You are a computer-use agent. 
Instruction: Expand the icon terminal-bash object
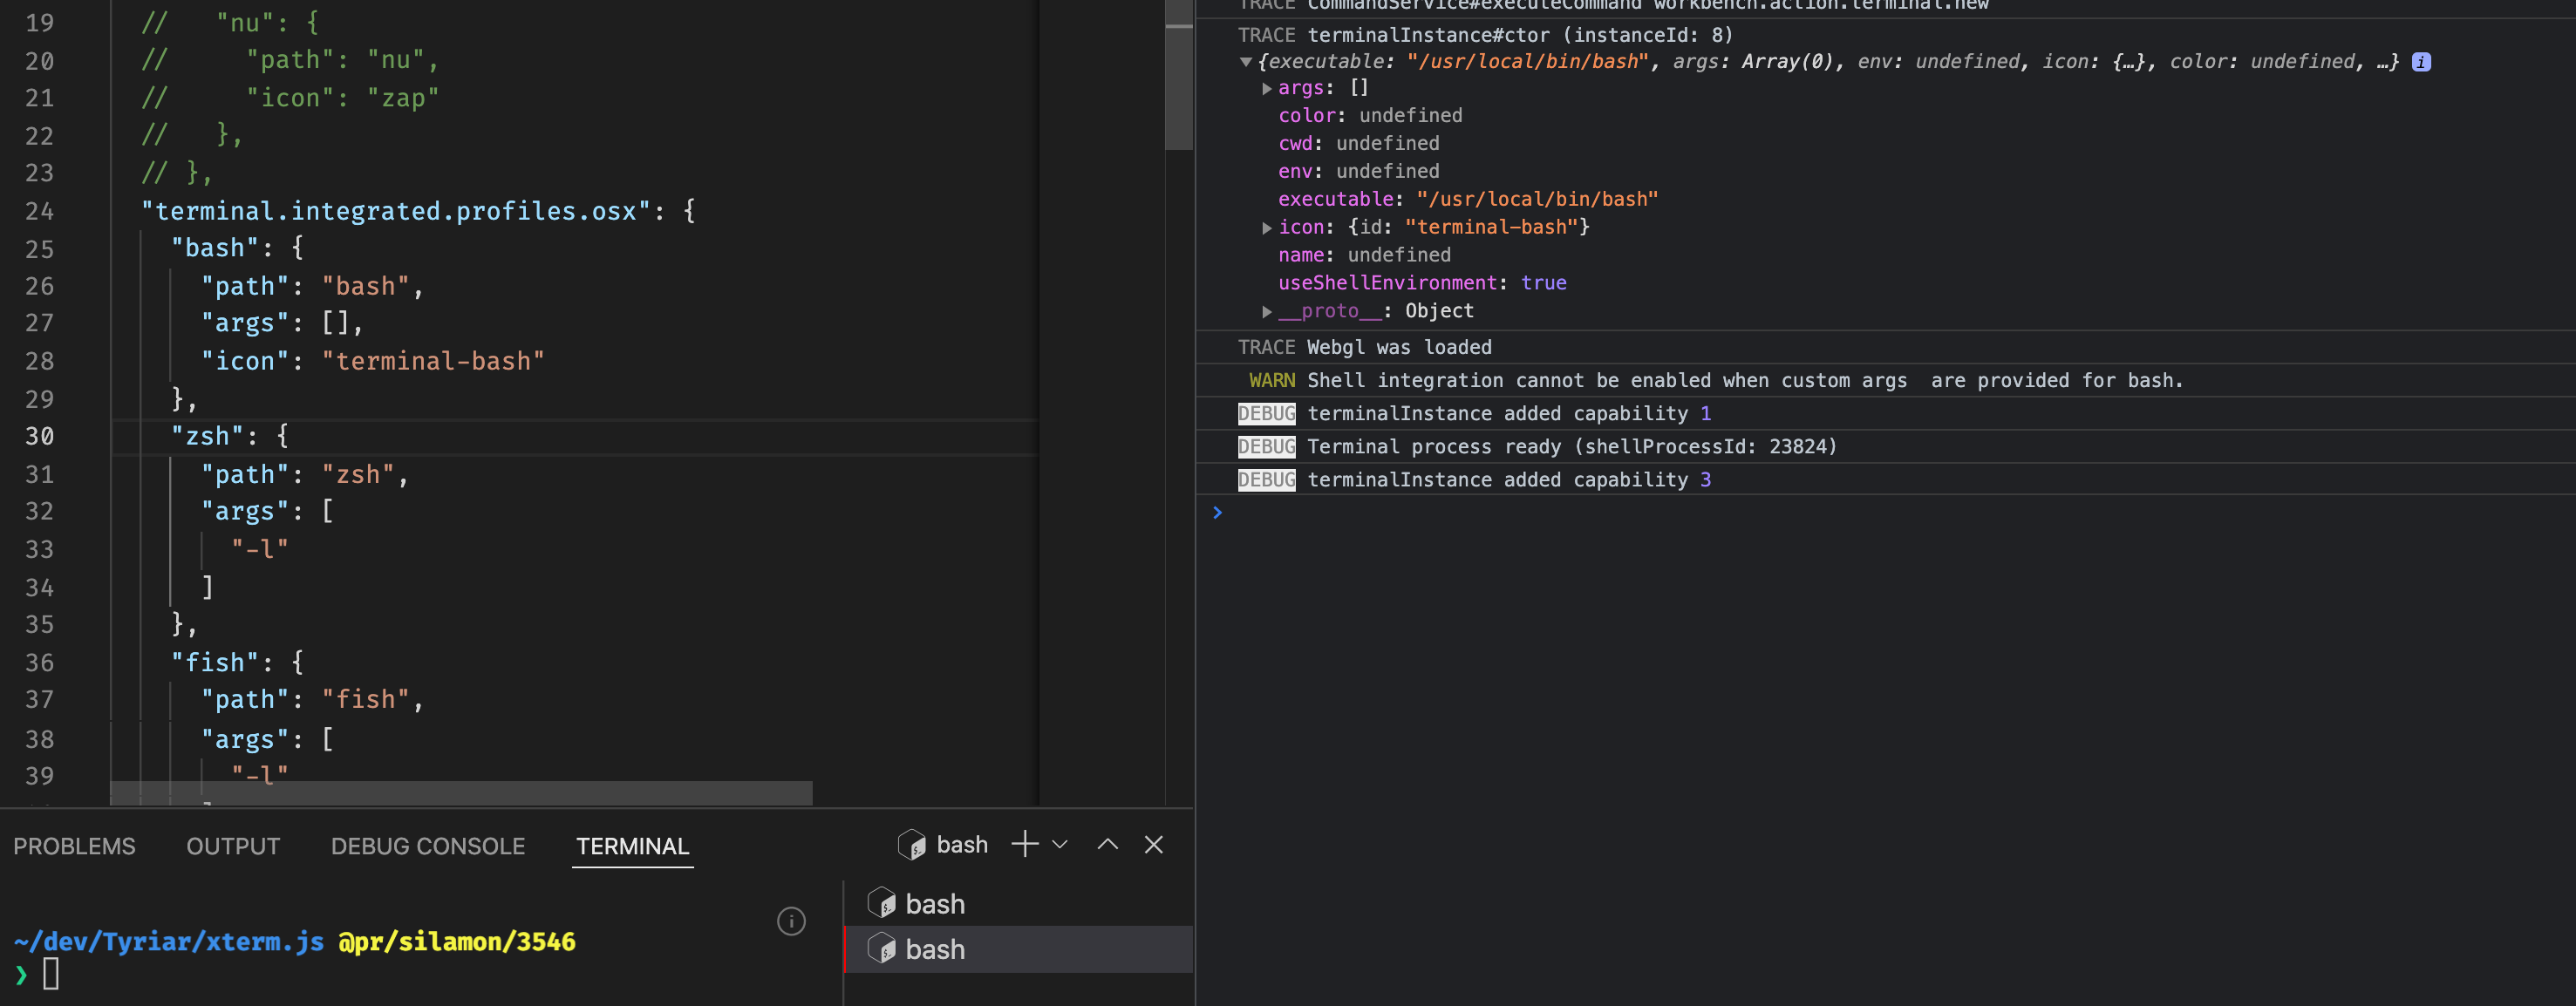click(x=1265, y=227)
